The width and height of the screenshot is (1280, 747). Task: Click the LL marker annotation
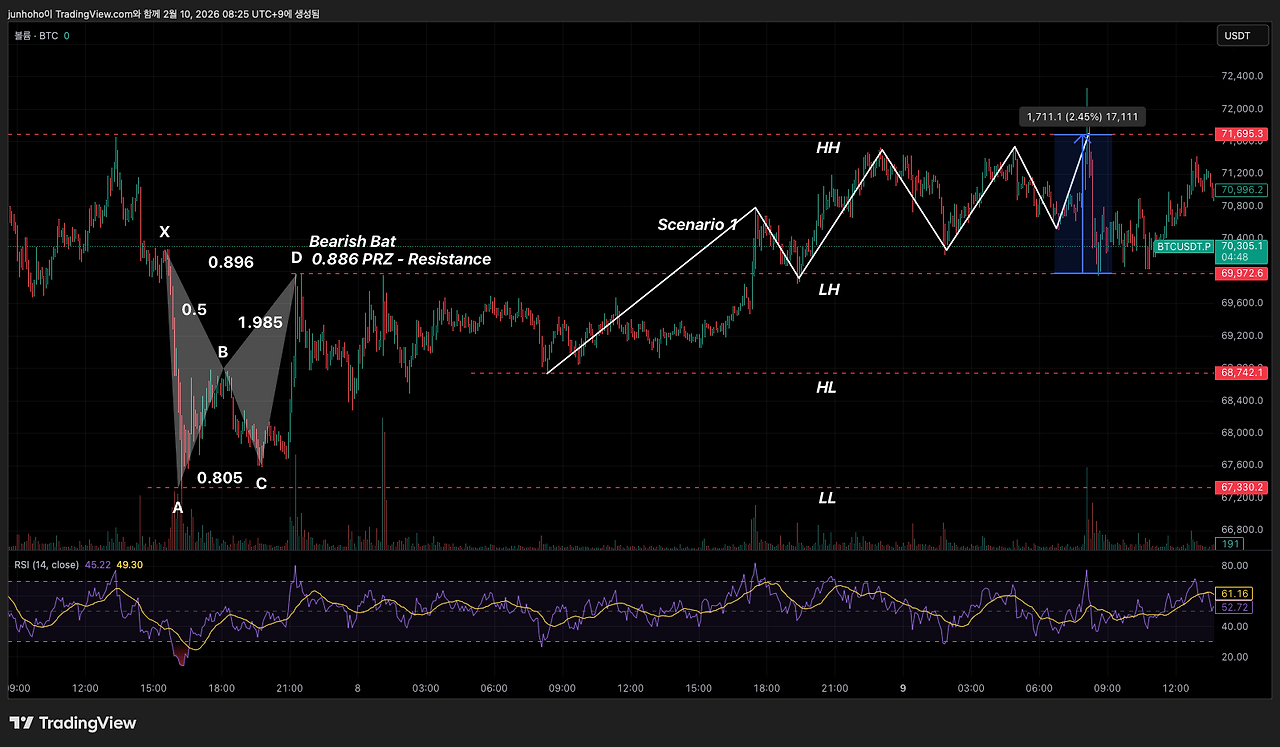827,497
